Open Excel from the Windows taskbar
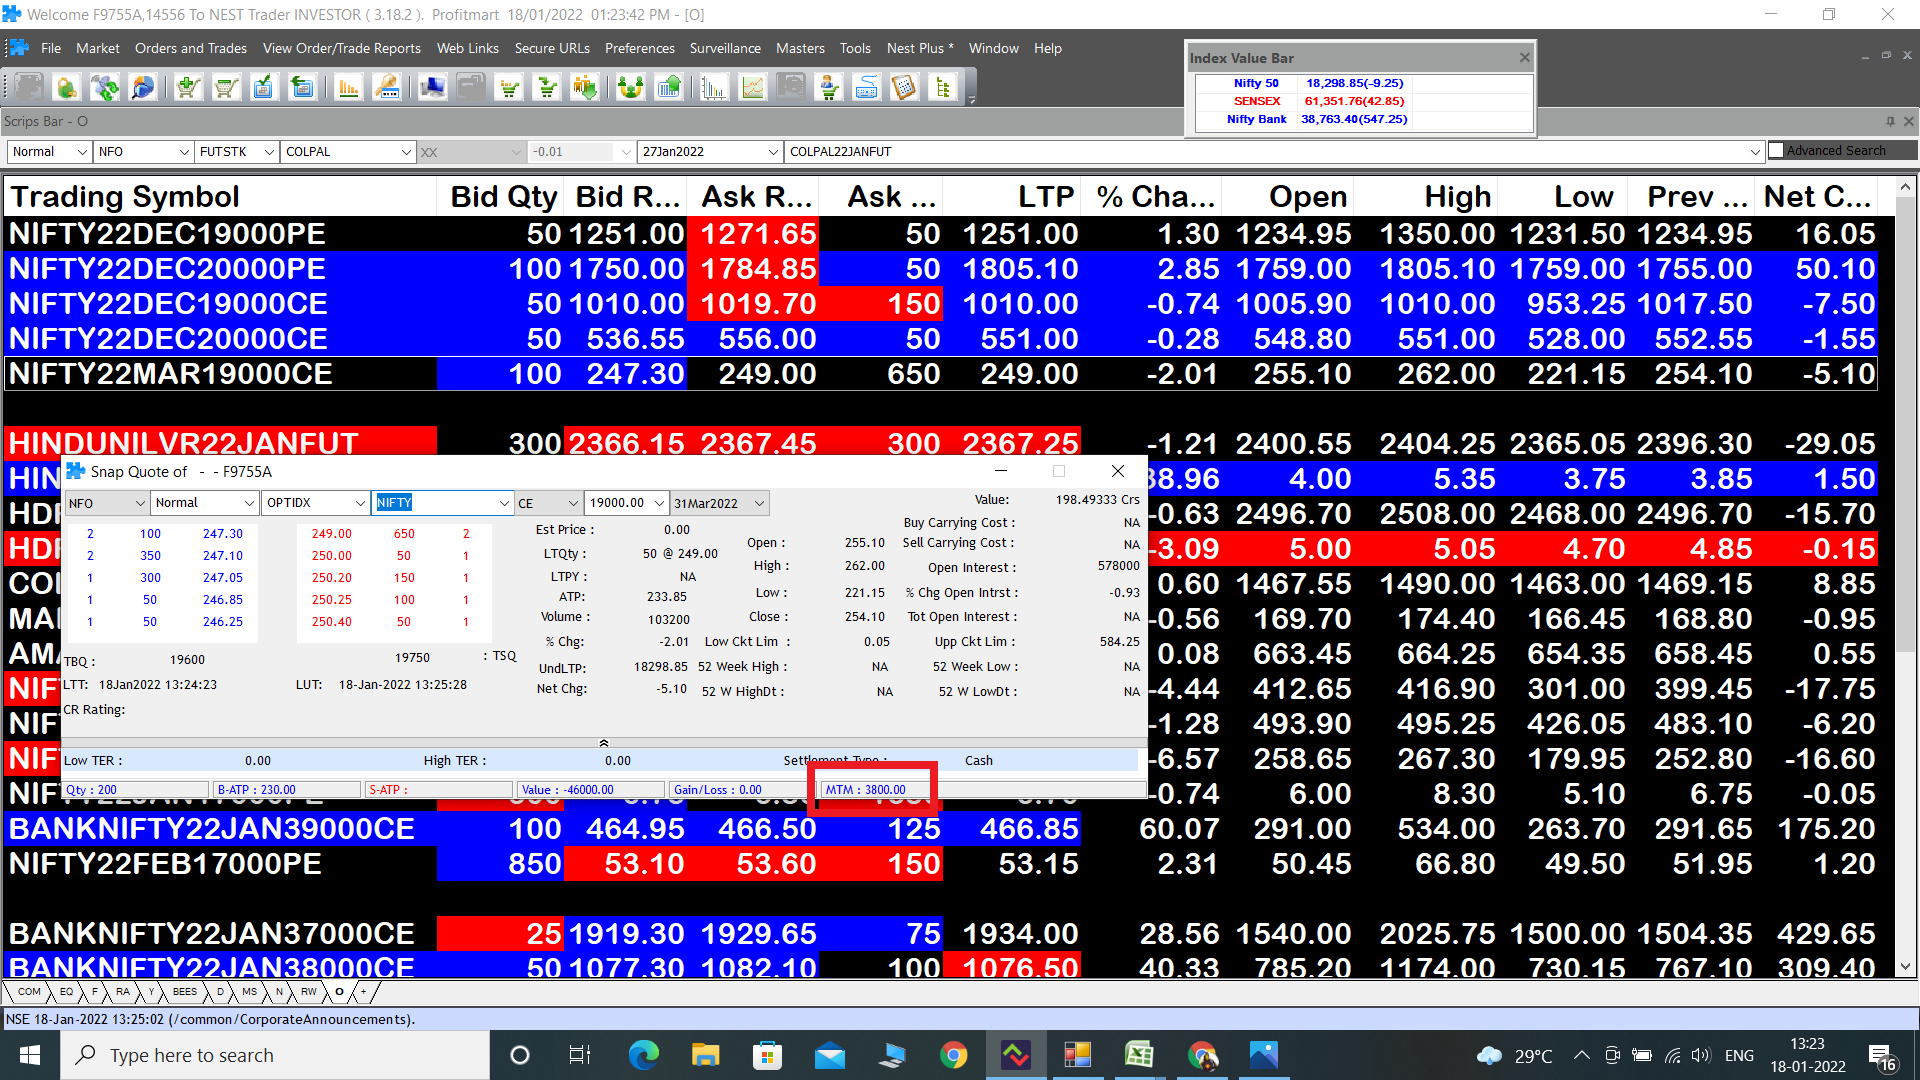 1139,1055
